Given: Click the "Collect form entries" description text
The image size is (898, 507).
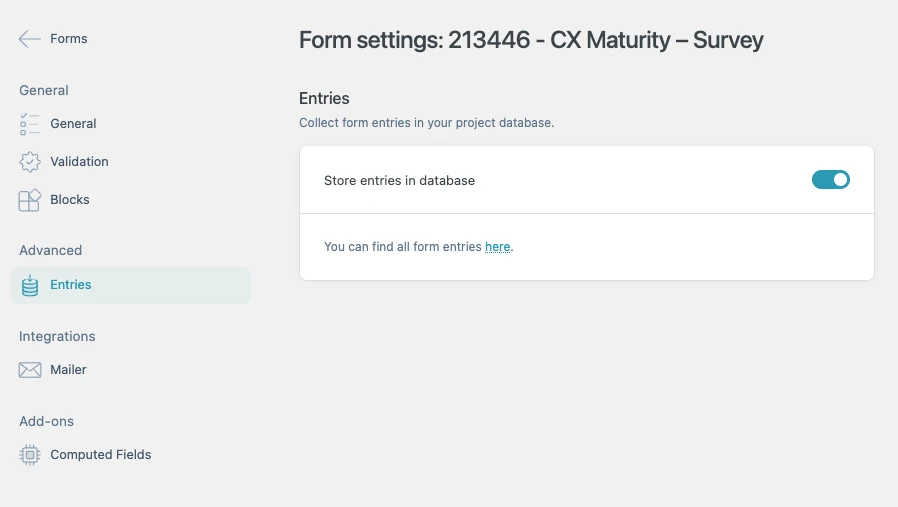Looking at the screenshot, I should coord(426,123).
